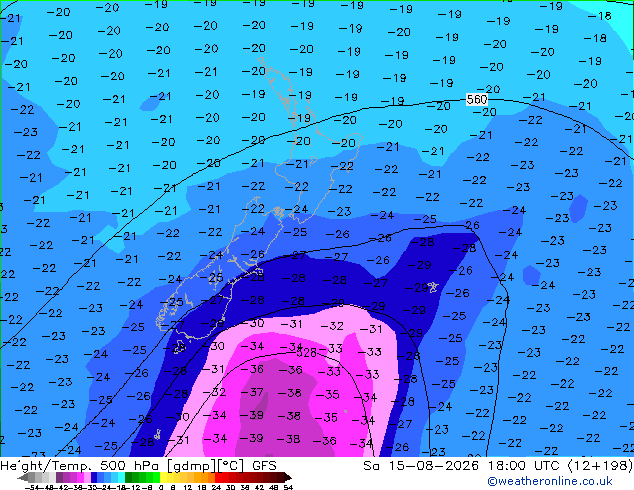
Task: Open the weatheronline.co.uk copyright link
Action: coord(549,481)
